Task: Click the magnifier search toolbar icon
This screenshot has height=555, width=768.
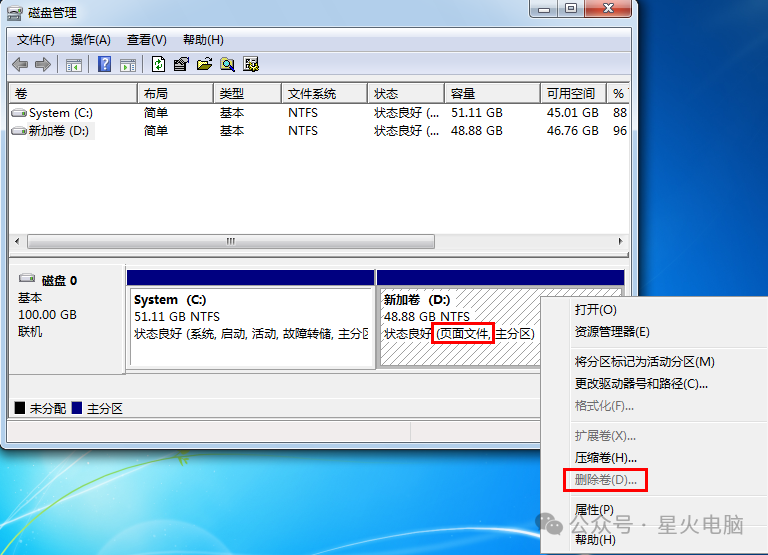Action: point(228,65)
